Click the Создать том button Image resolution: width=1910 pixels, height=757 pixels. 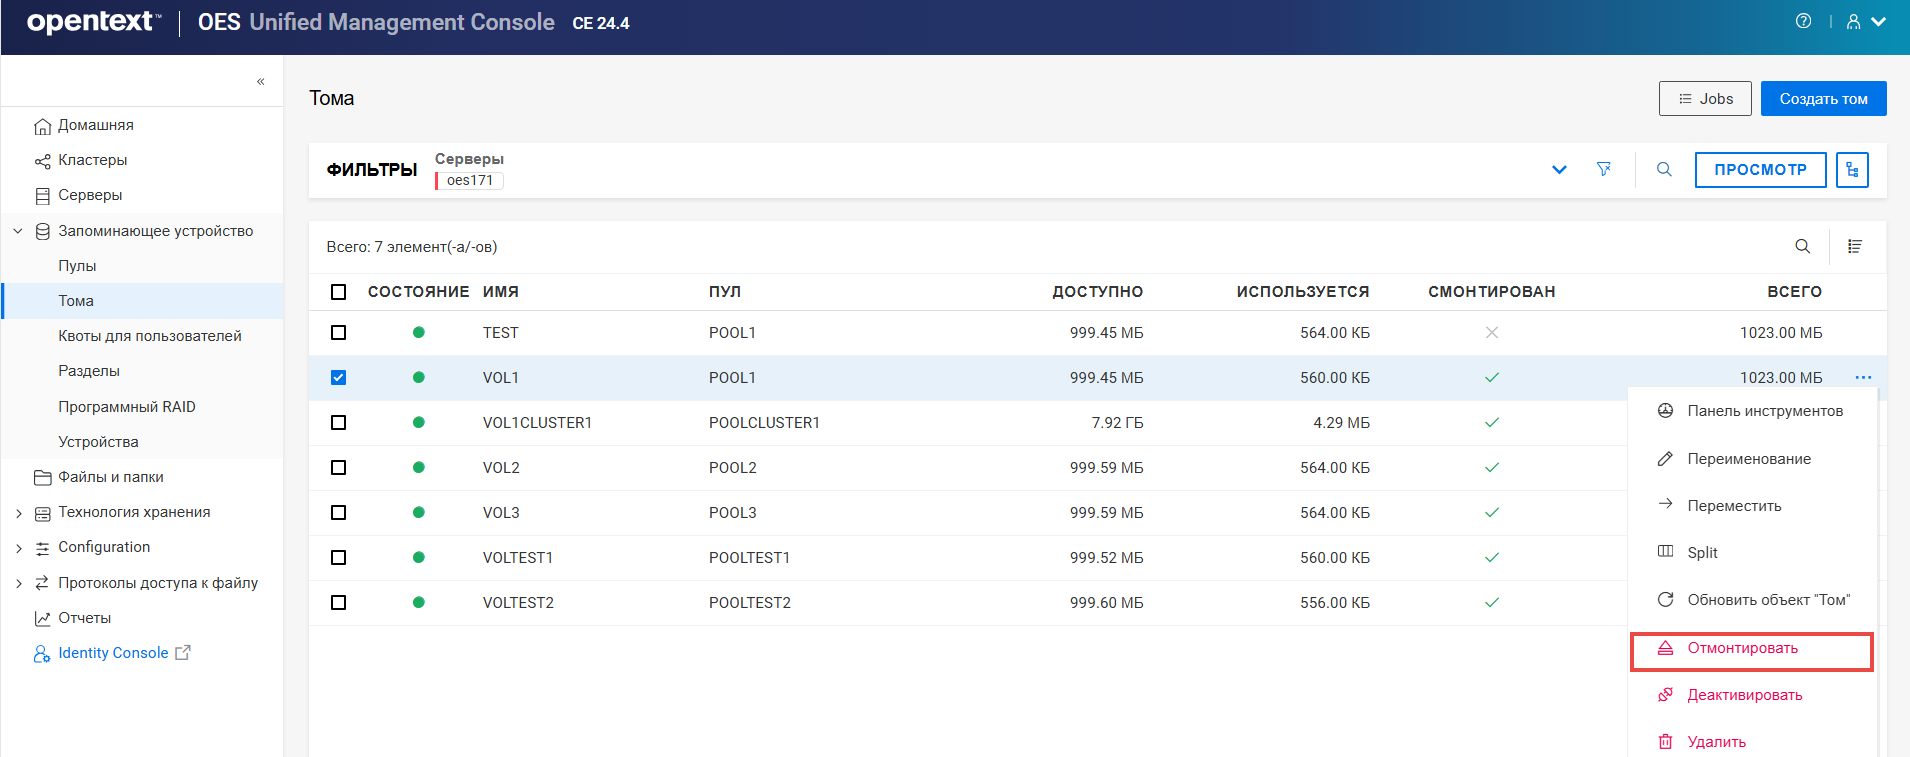[1823, 98]
